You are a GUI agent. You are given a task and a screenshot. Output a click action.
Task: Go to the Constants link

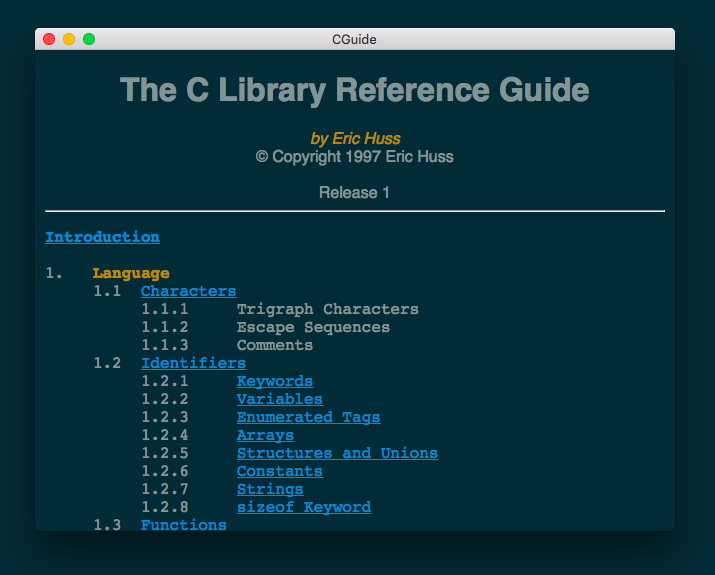(280, 471)
